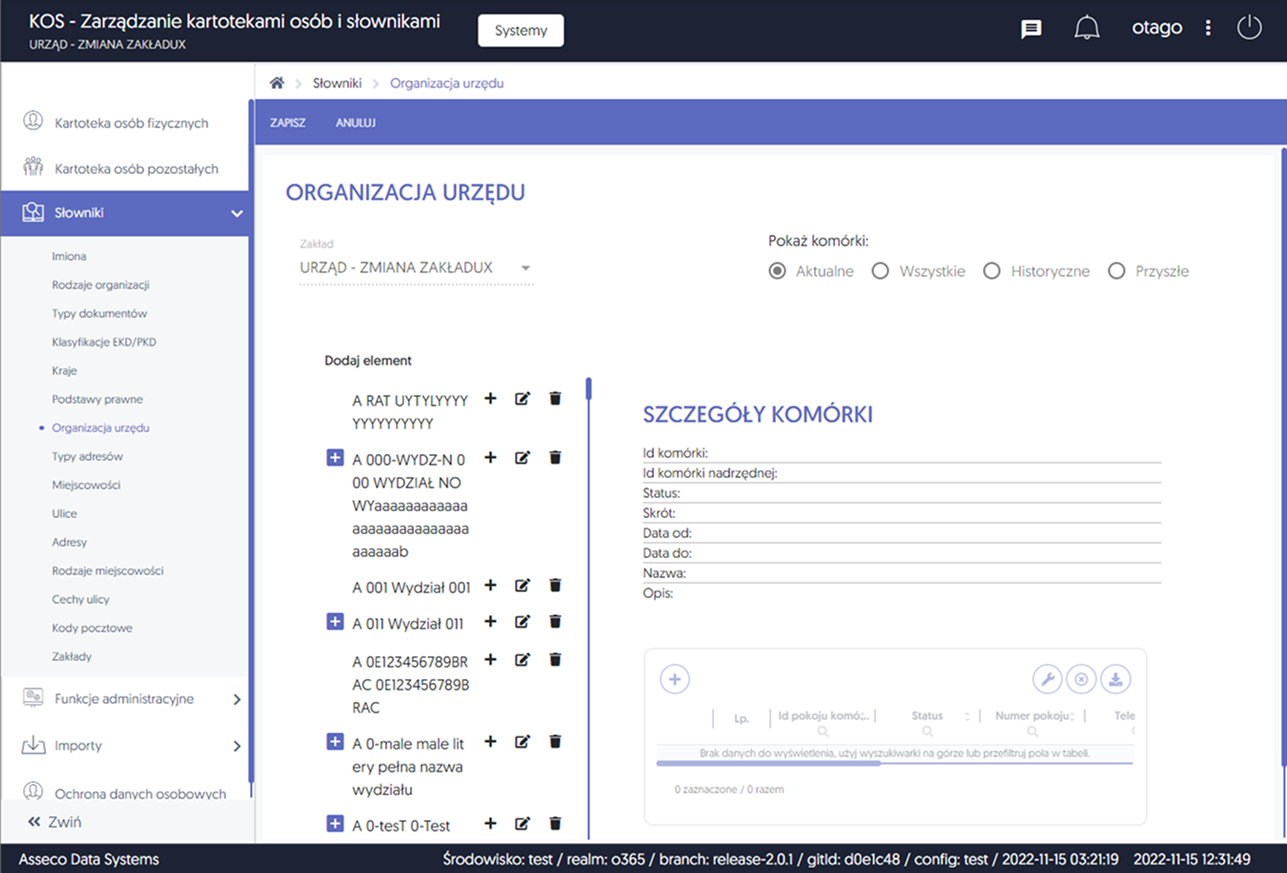Delete A 011 Wydział 011
The width and height of the screenshot is (1287, 873).
coord(556,621)
